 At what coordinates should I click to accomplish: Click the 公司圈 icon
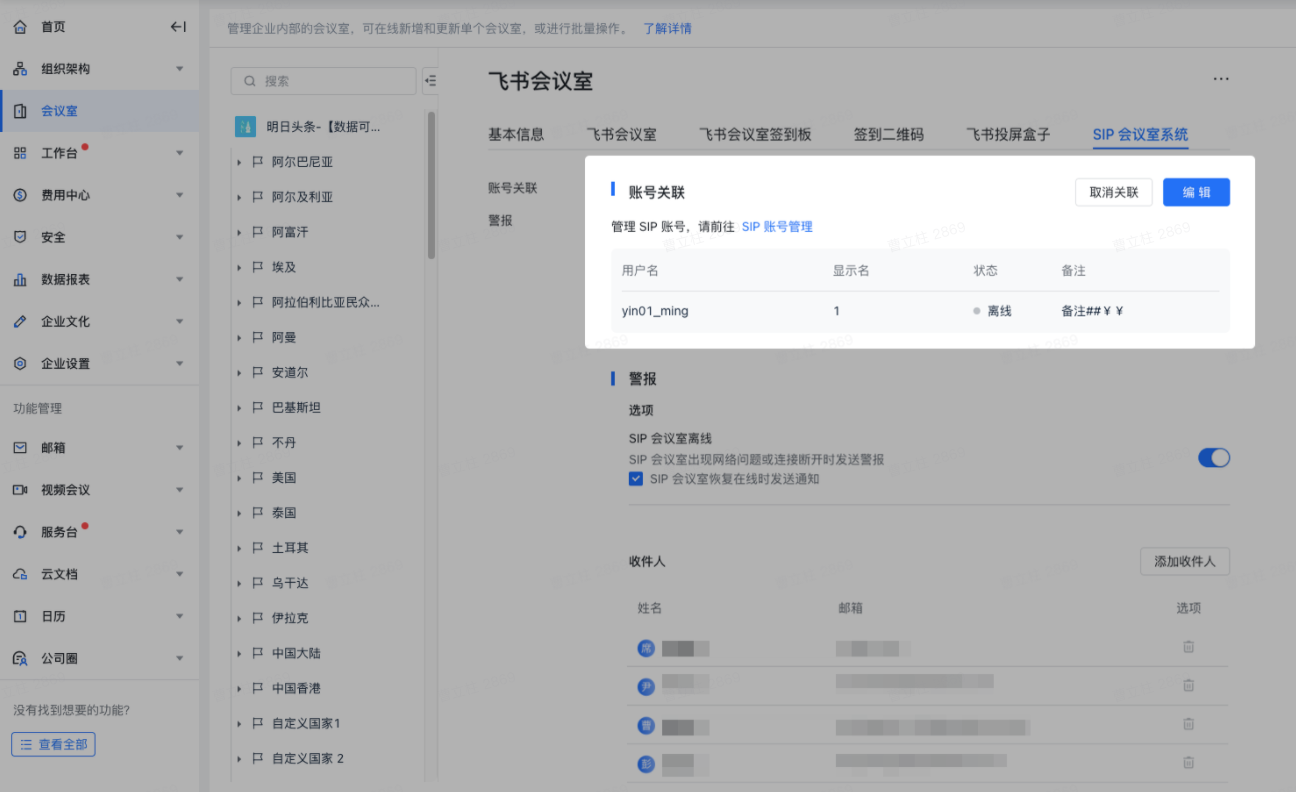tap(20, 658)
